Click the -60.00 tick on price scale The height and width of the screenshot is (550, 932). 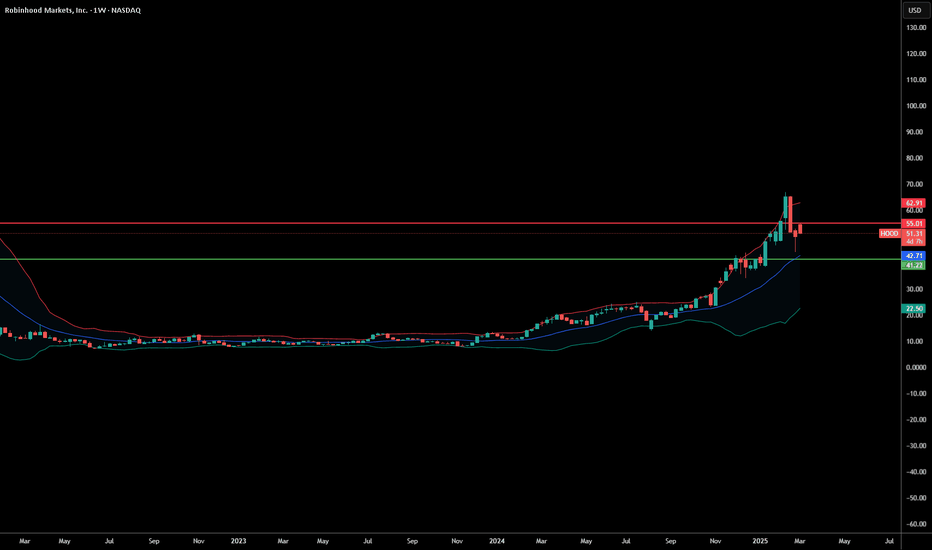pyautogui.click(x=915, y=523)
